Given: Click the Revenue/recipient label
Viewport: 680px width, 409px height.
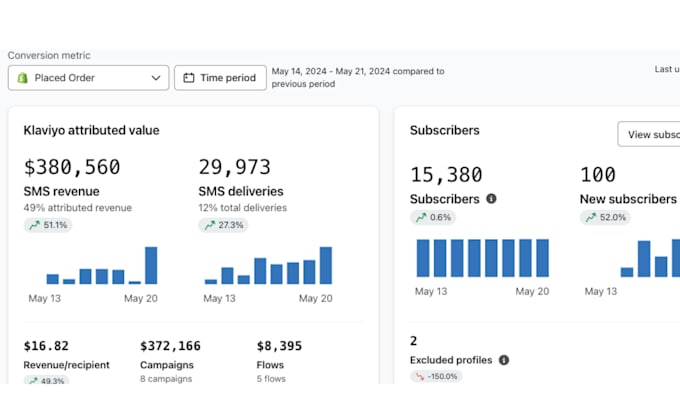Looking at the screenshot, I should tap(67, 365).
